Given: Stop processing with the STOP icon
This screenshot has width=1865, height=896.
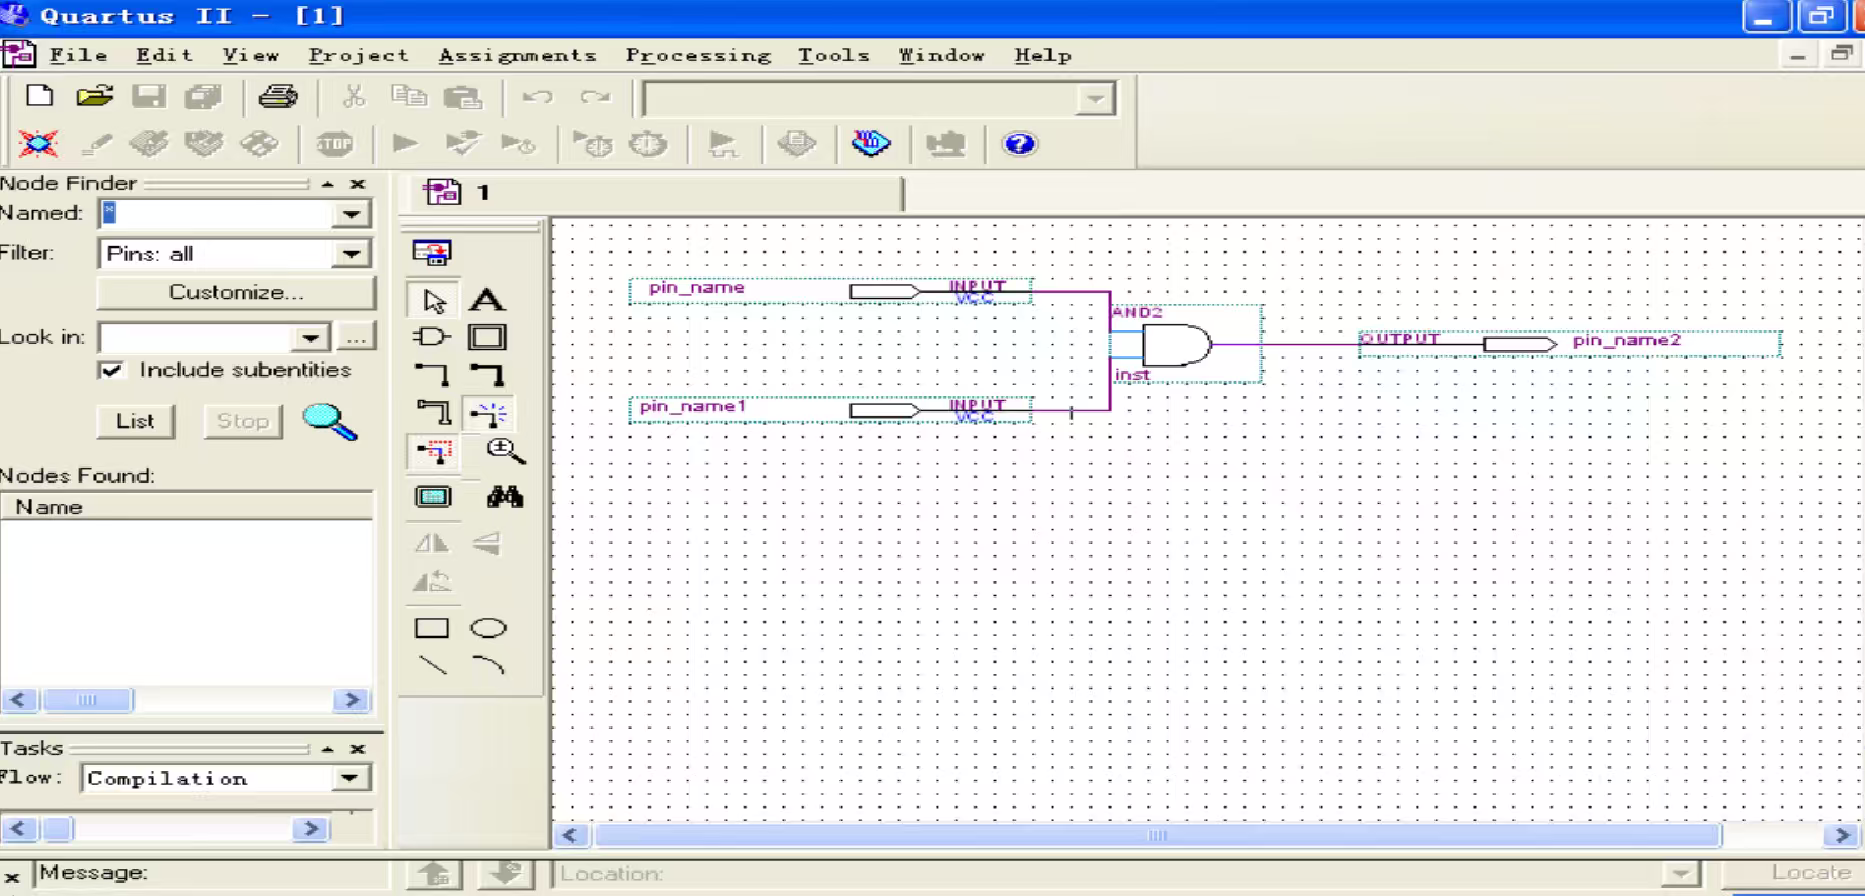Looking at the screenshot, I should [334, 144].
